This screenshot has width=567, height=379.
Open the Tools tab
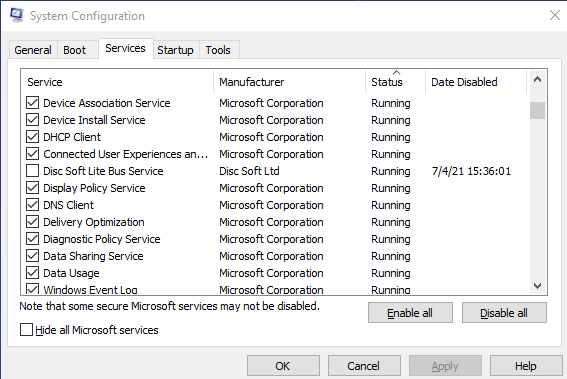[218, 50]
